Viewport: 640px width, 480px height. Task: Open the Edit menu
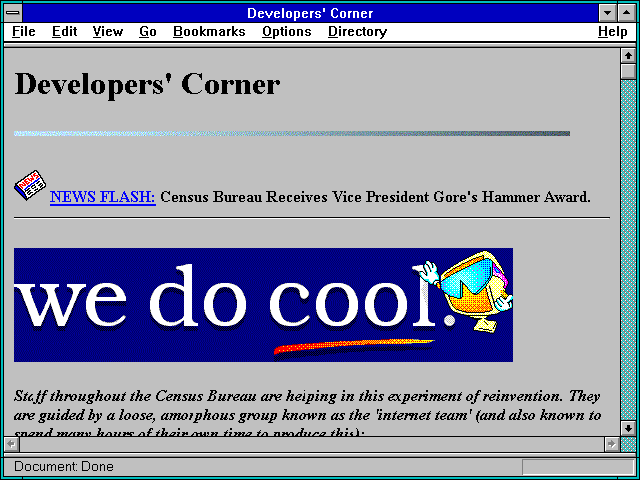click(64, 32)
